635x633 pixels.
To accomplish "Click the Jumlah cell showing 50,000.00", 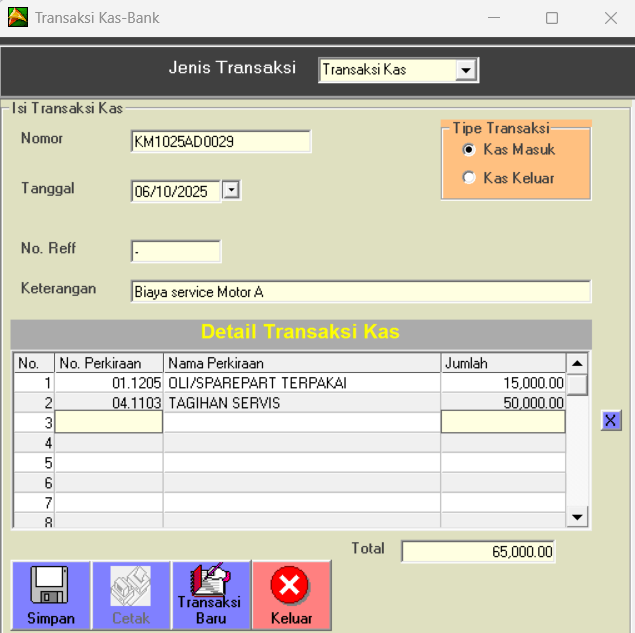I will point(503,403).
